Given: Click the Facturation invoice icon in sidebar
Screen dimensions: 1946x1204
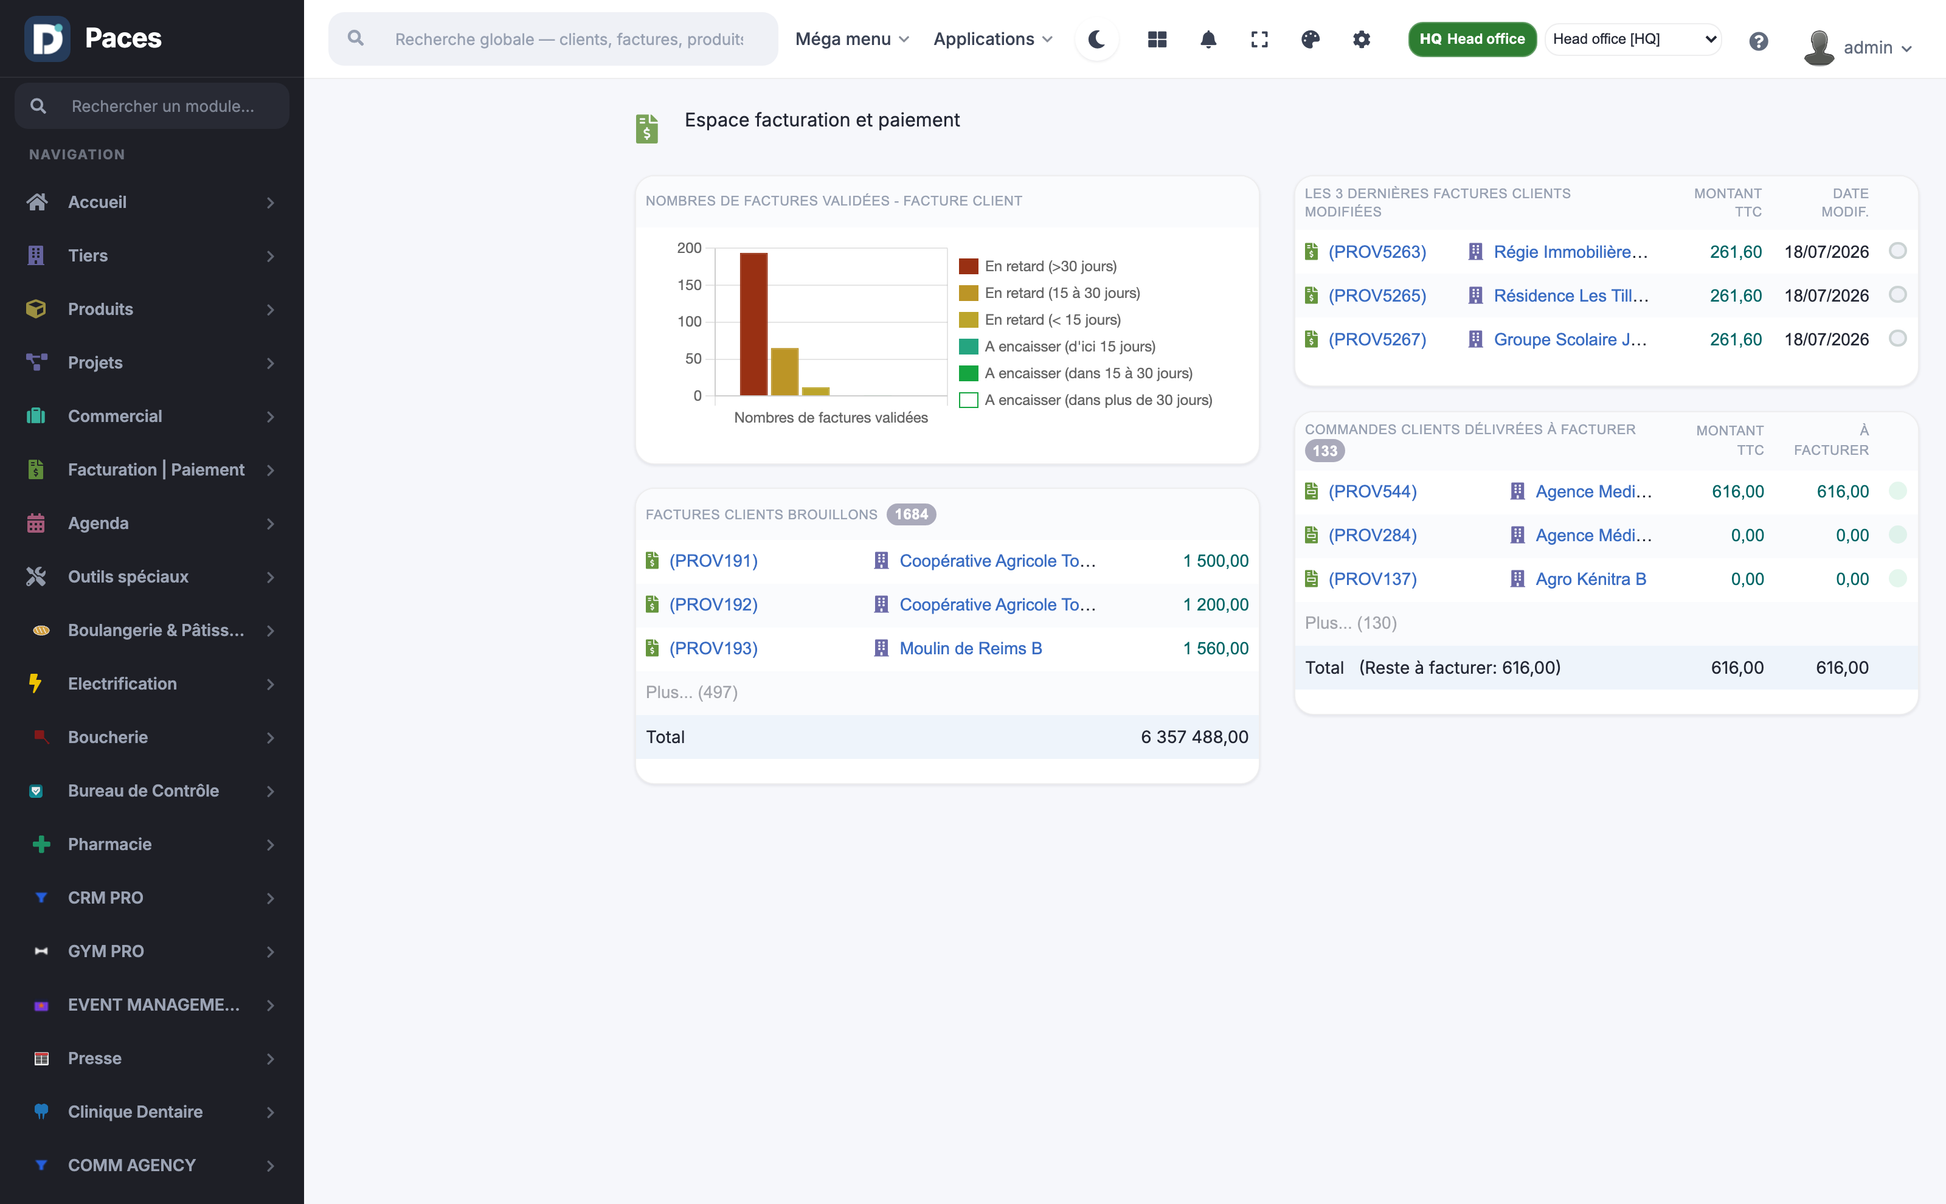Looking at the screenshot, I should [x=36, y=469].
